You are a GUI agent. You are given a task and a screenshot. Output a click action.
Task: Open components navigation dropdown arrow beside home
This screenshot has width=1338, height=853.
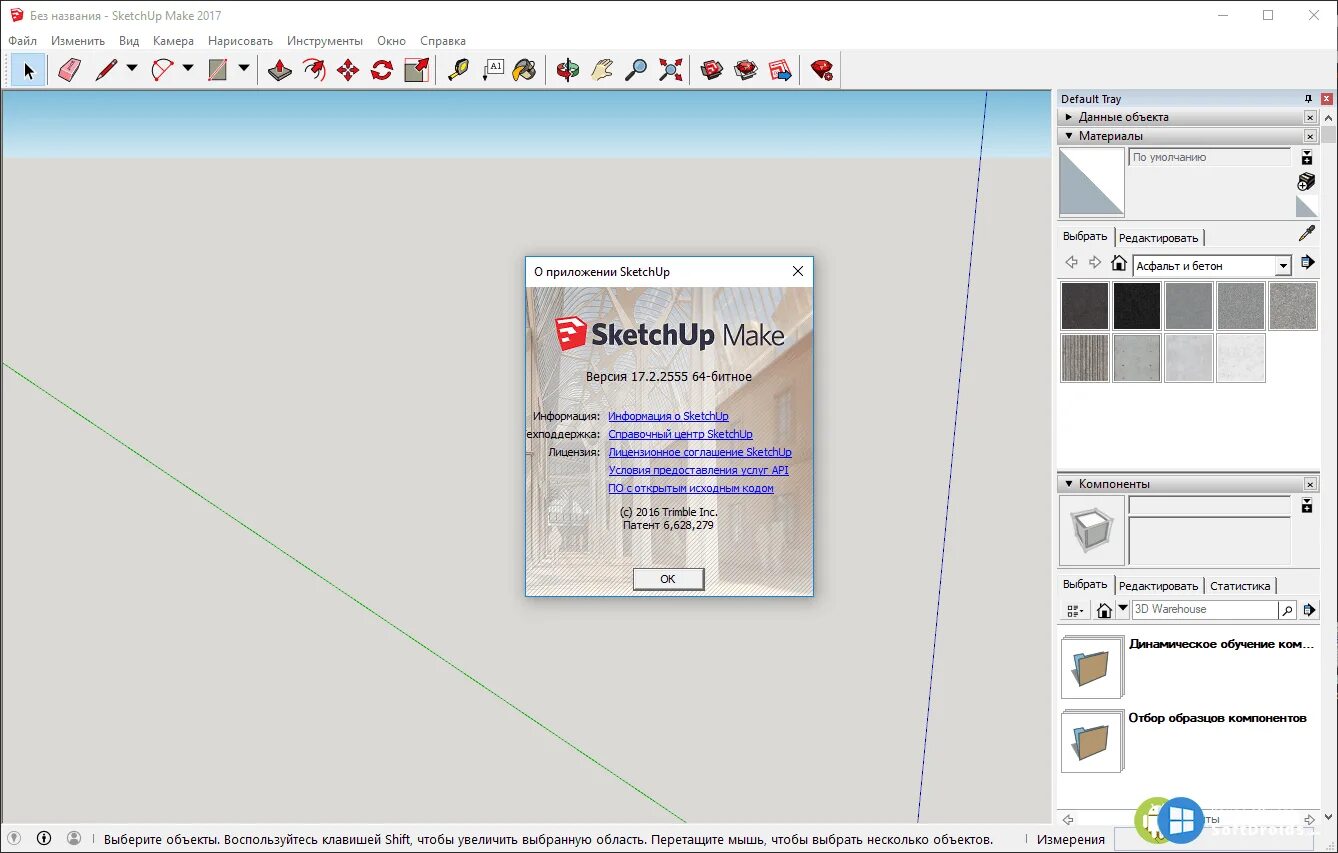click(1123, 609)
